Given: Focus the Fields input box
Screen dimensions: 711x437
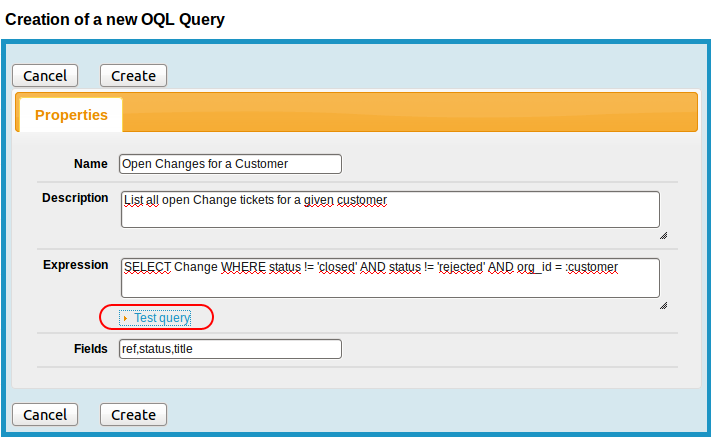Looking at the screenshot, I should coord(230,349).
